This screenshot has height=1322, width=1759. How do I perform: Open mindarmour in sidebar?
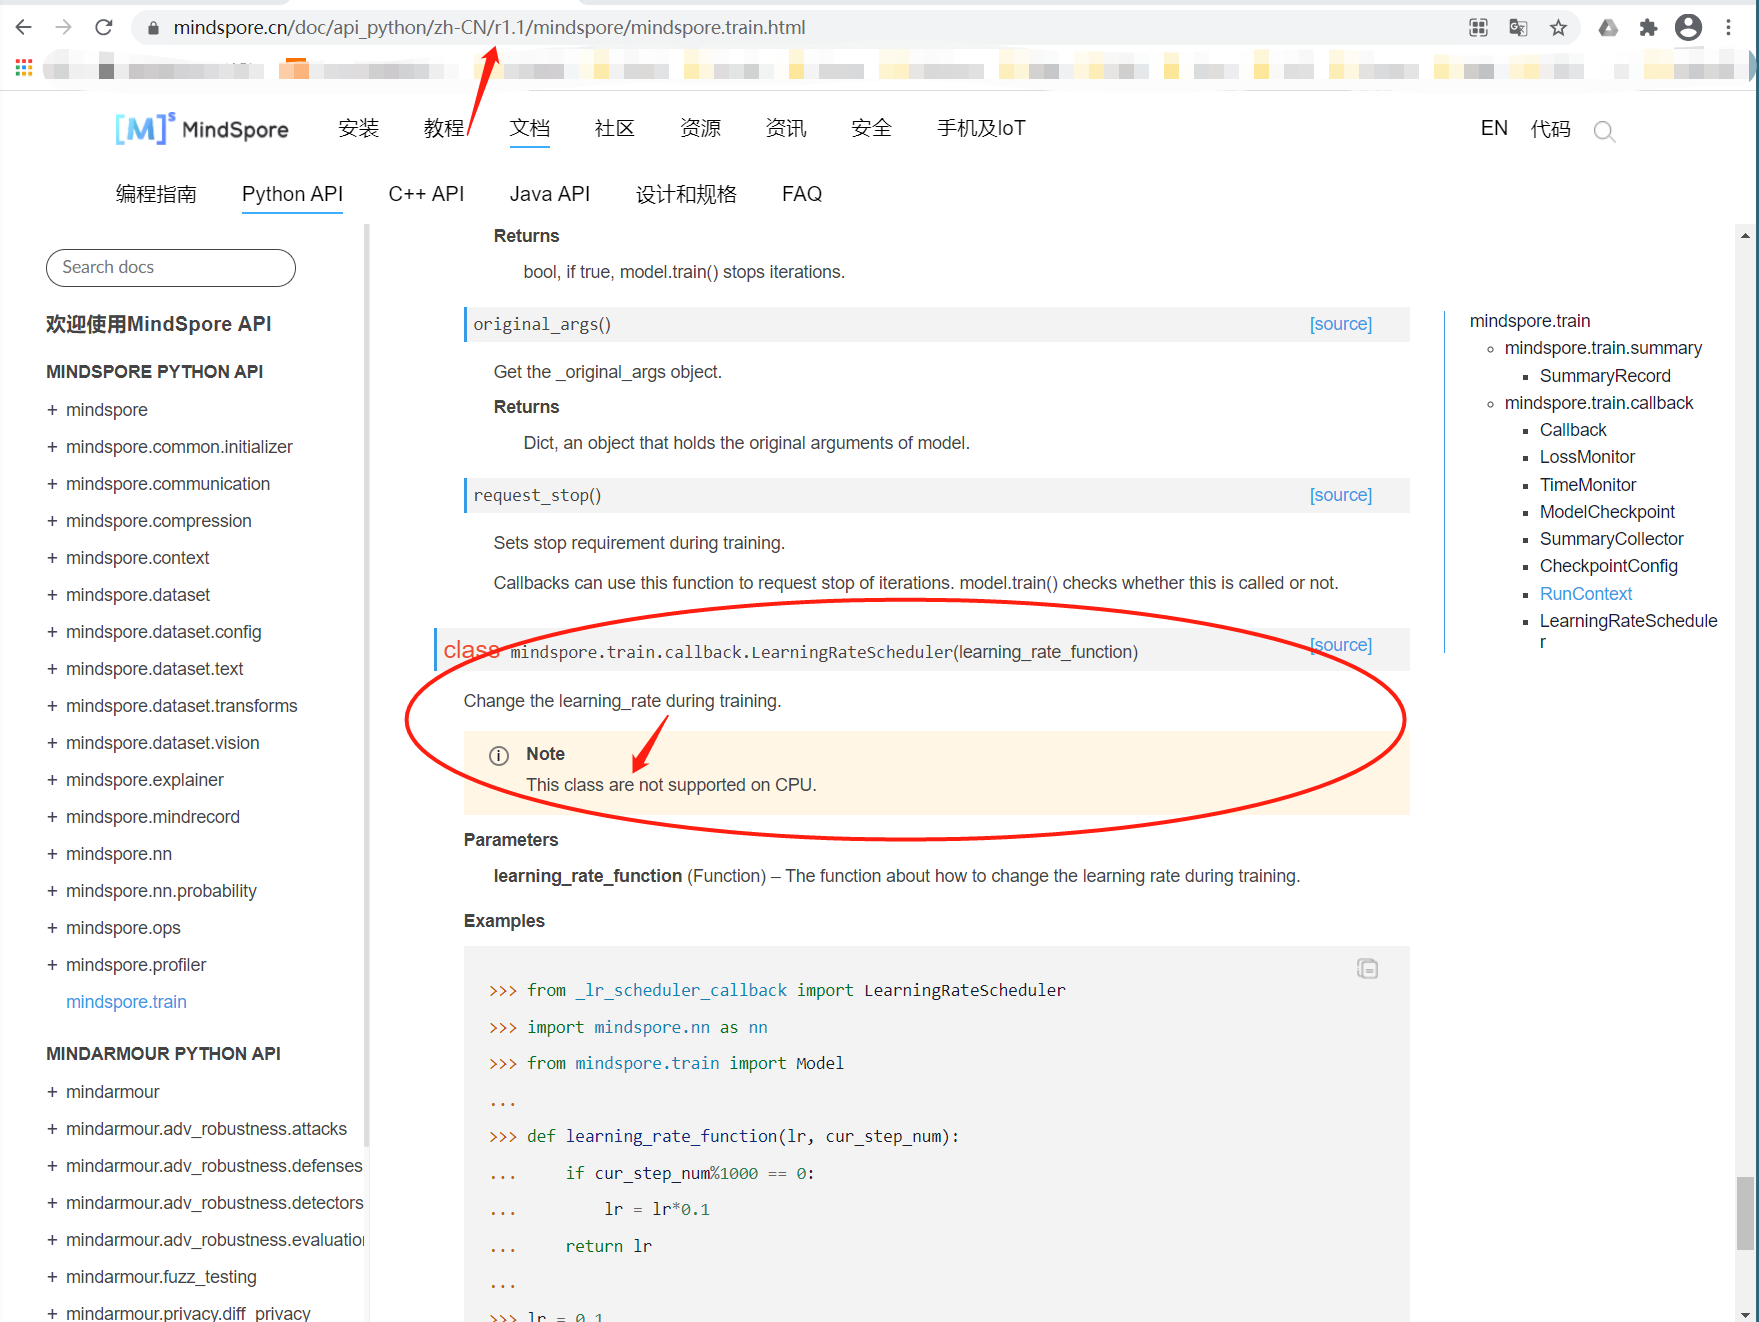(113, 1092)
